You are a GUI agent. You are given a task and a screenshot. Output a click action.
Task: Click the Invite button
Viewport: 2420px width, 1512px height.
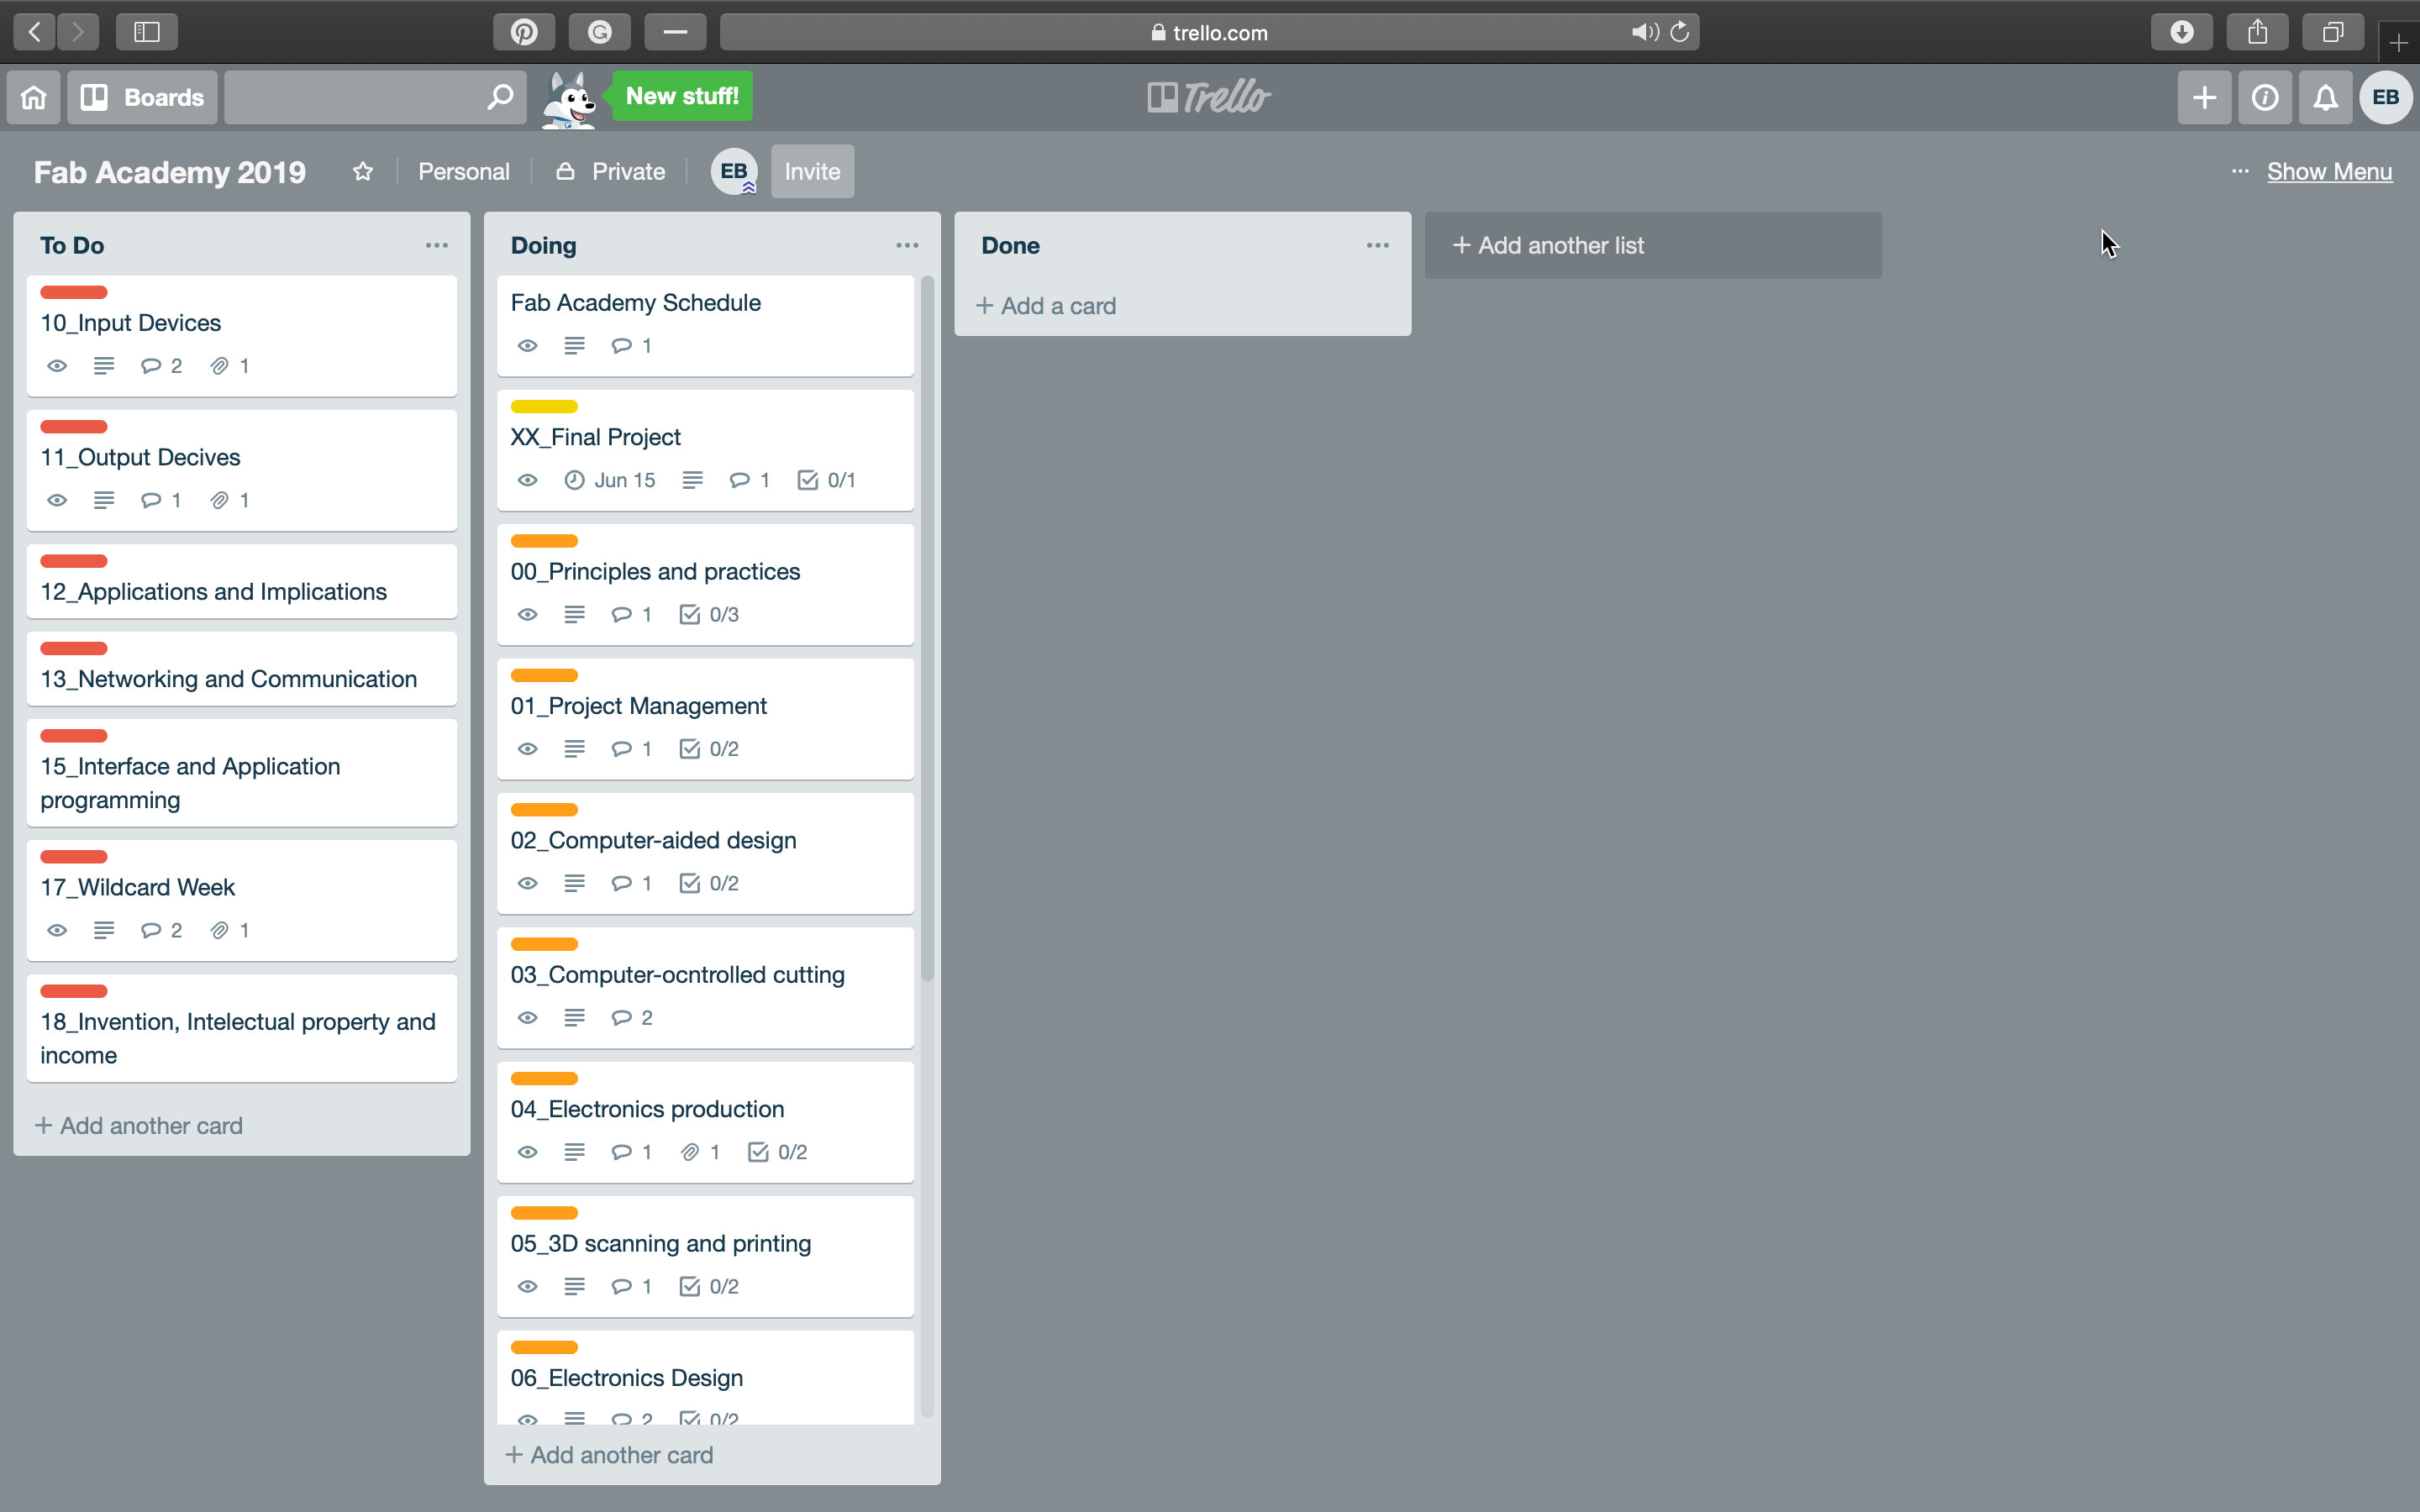click(x=812, y=172)
